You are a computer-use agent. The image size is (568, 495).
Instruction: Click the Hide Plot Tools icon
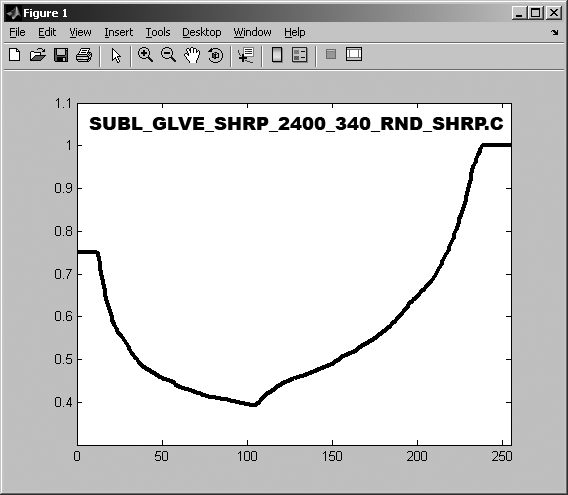tap(331, 54)
